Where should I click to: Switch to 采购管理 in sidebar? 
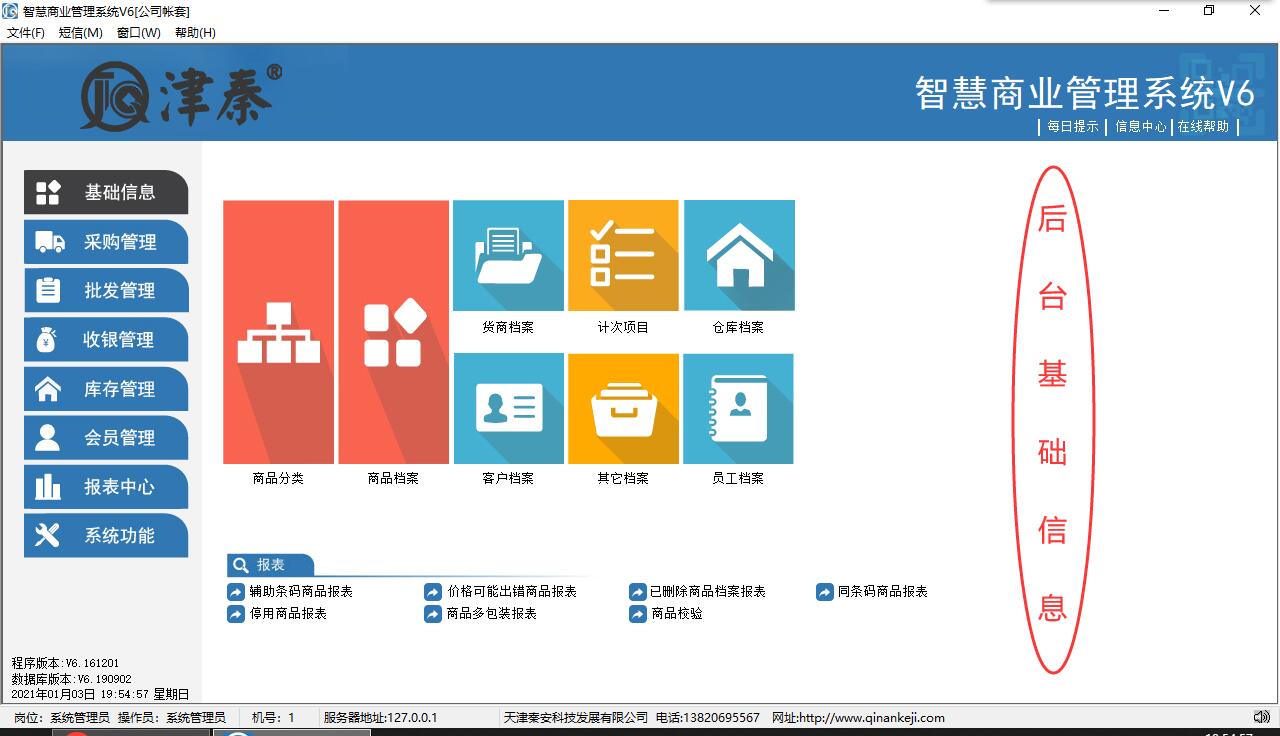pos(106,242)
